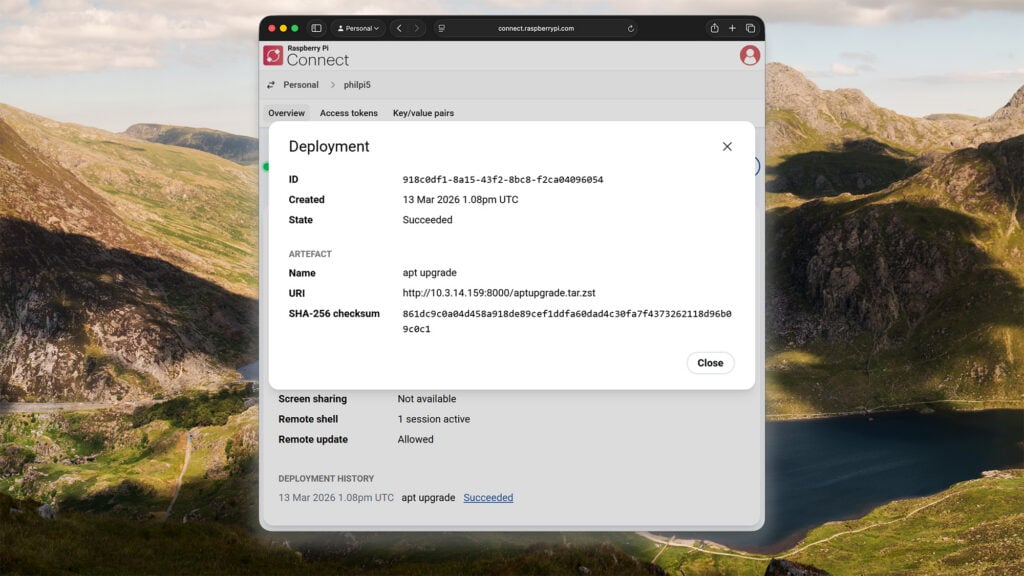The height and width of the screenshot is (576, 1024).
Task: Click the page settings icon in address bar
Action: [442, 29]
